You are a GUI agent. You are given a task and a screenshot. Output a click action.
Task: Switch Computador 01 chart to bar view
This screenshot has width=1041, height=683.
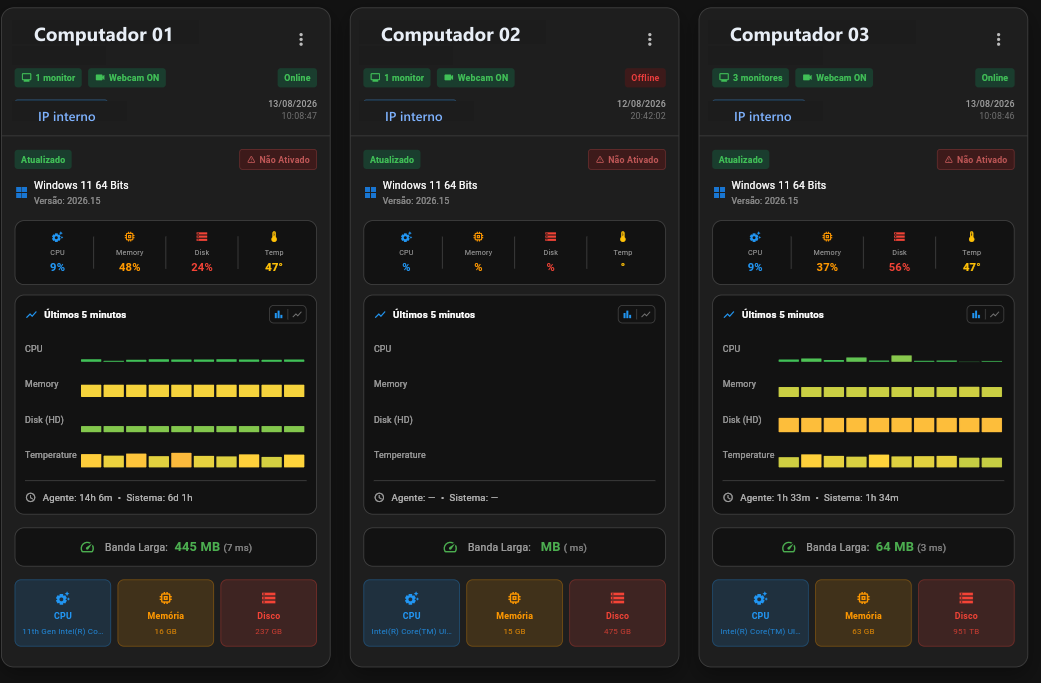279,315
